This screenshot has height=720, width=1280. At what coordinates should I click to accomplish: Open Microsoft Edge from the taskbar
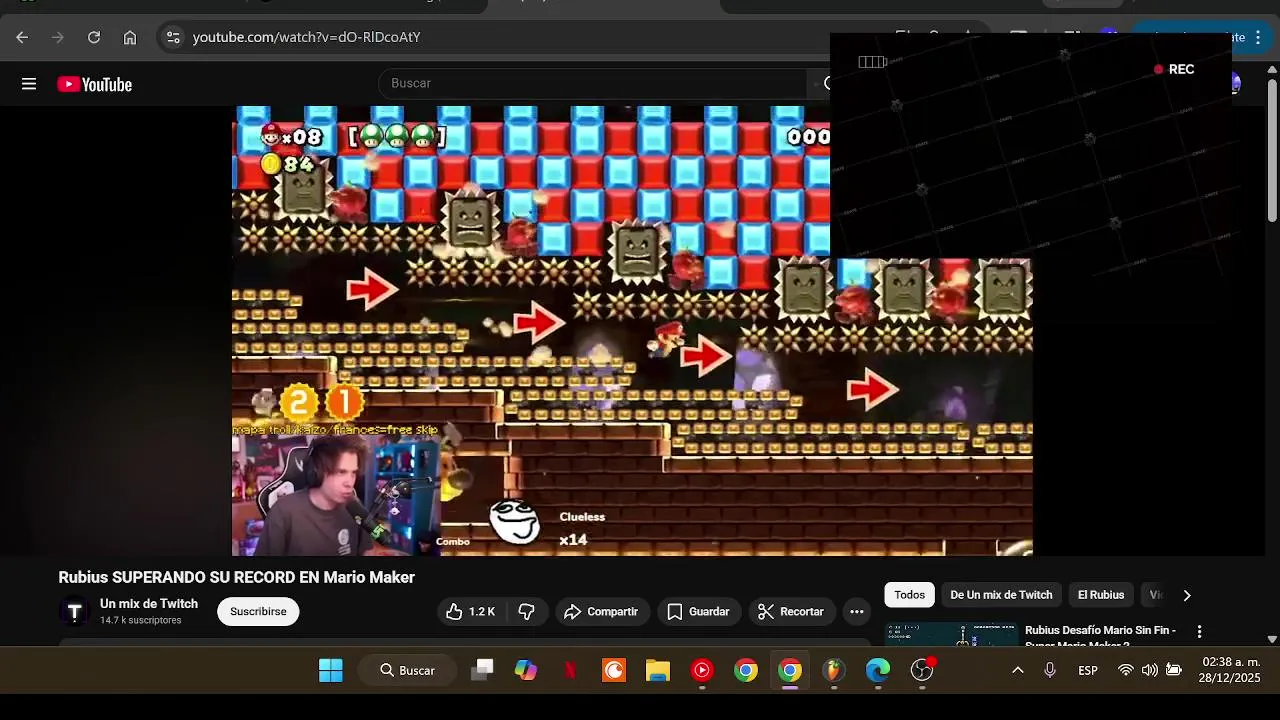point(878,670)
